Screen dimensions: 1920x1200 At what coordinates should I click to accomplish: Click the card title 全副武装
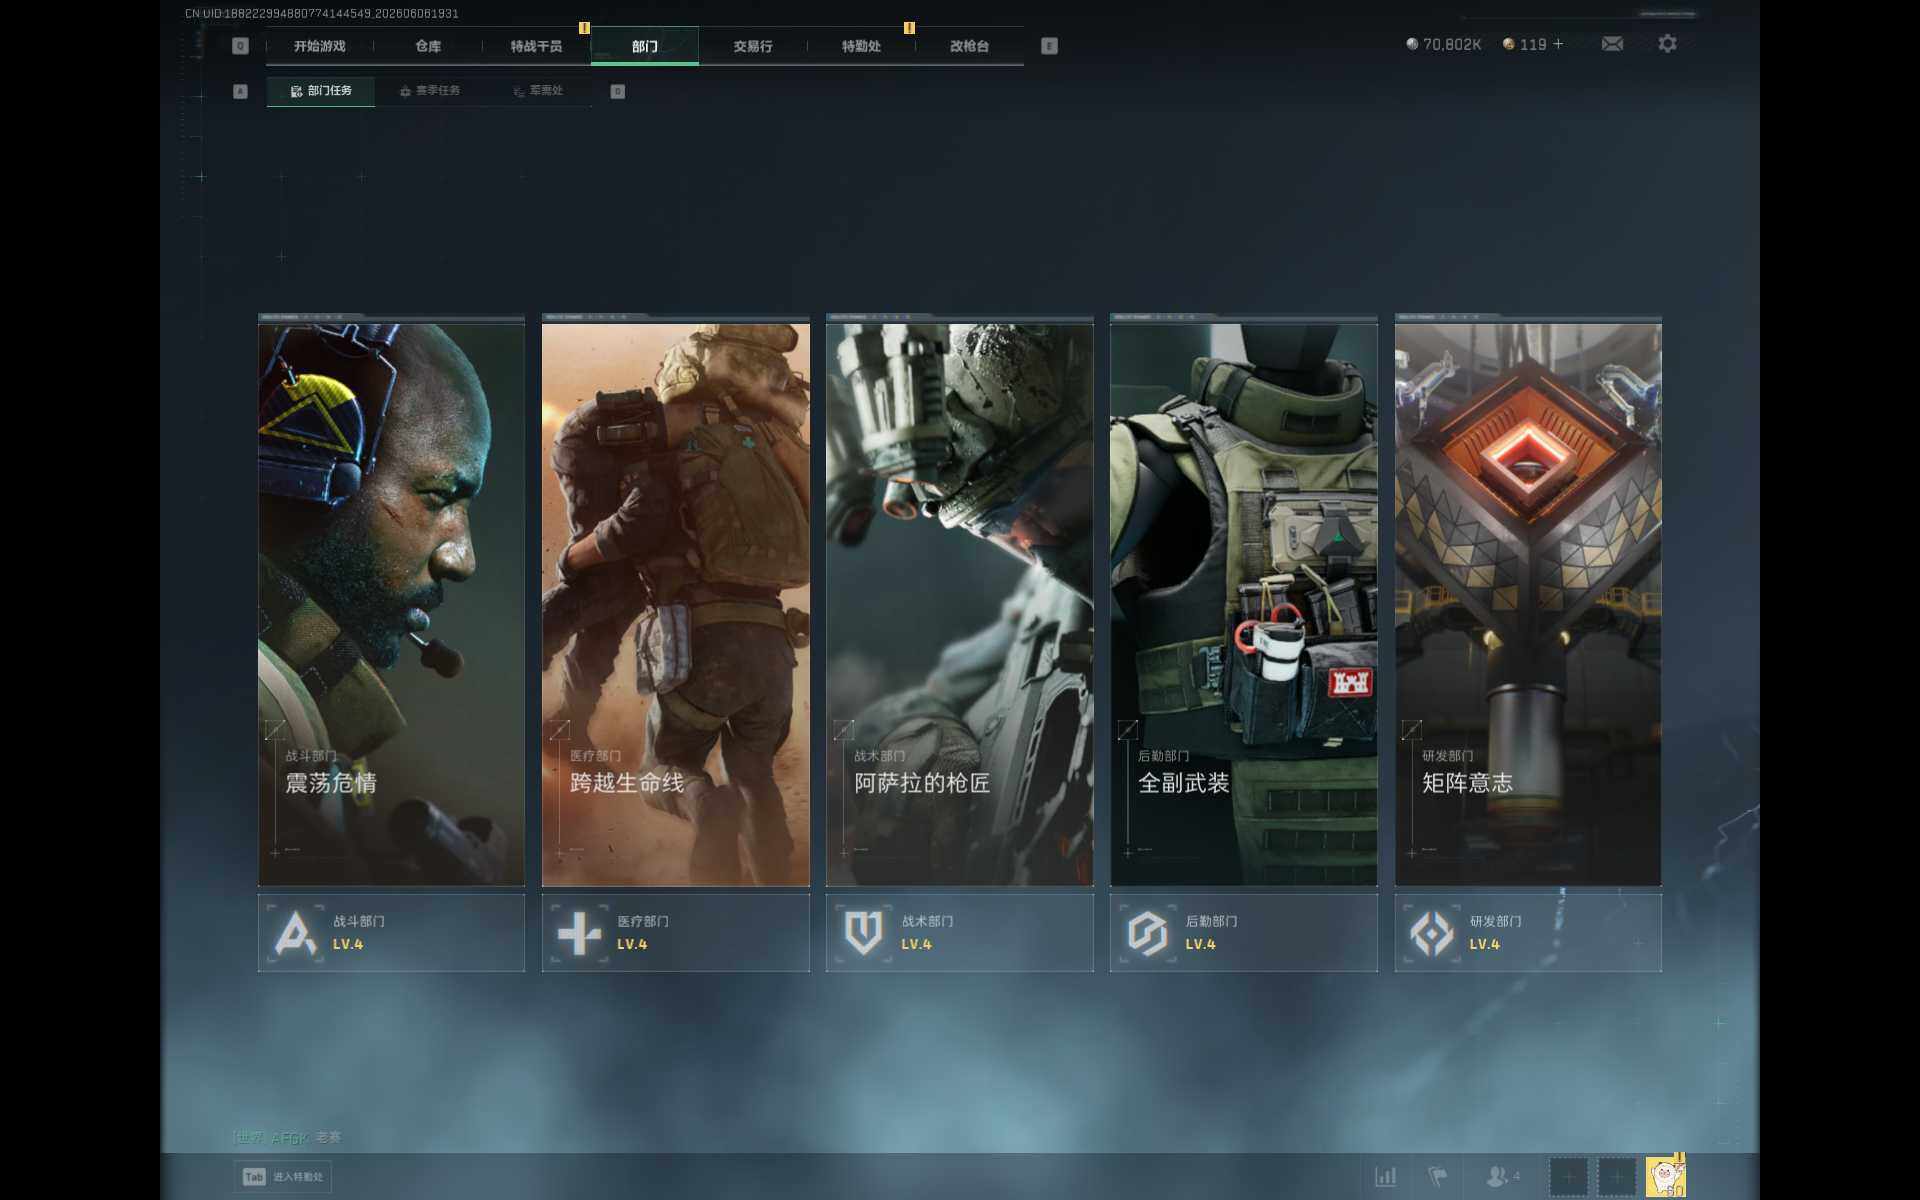(x=1184, y=783)
